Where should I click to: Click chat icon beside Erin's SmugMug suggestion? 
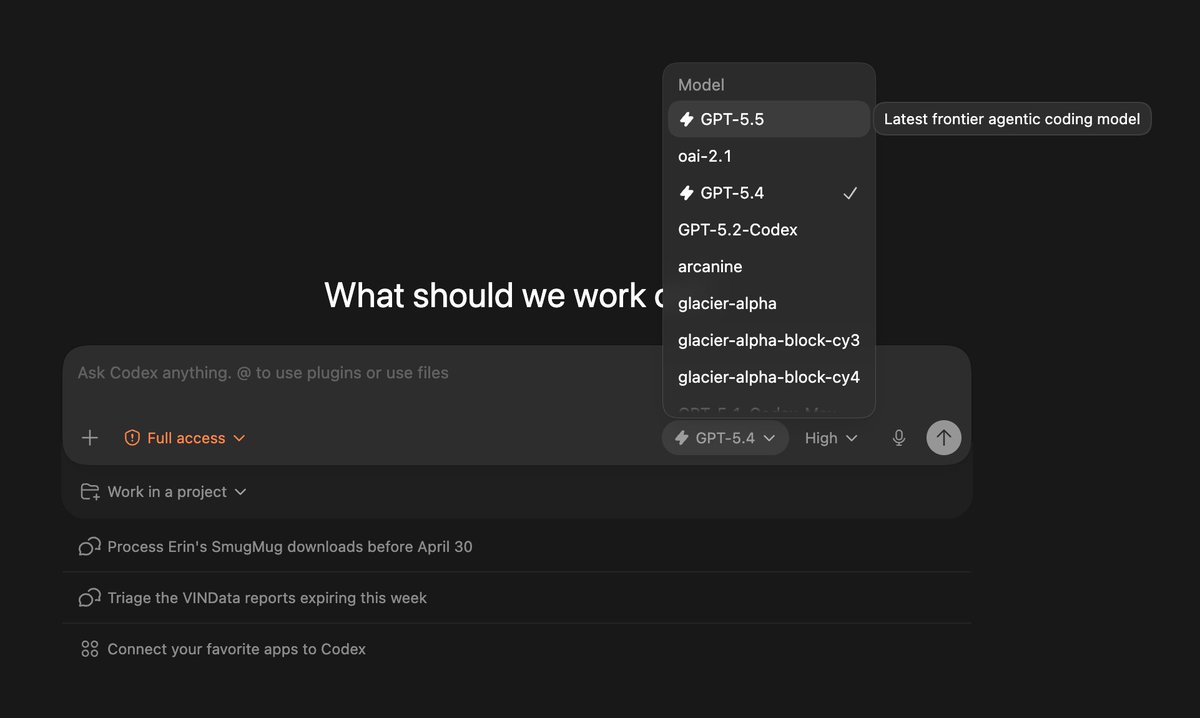(x=90, y=547)
